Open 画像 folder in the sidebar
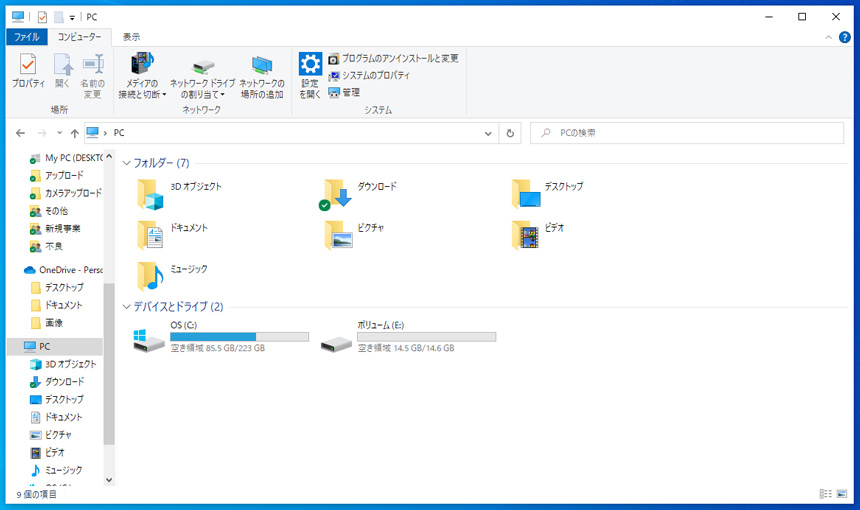 coord(47,323)
